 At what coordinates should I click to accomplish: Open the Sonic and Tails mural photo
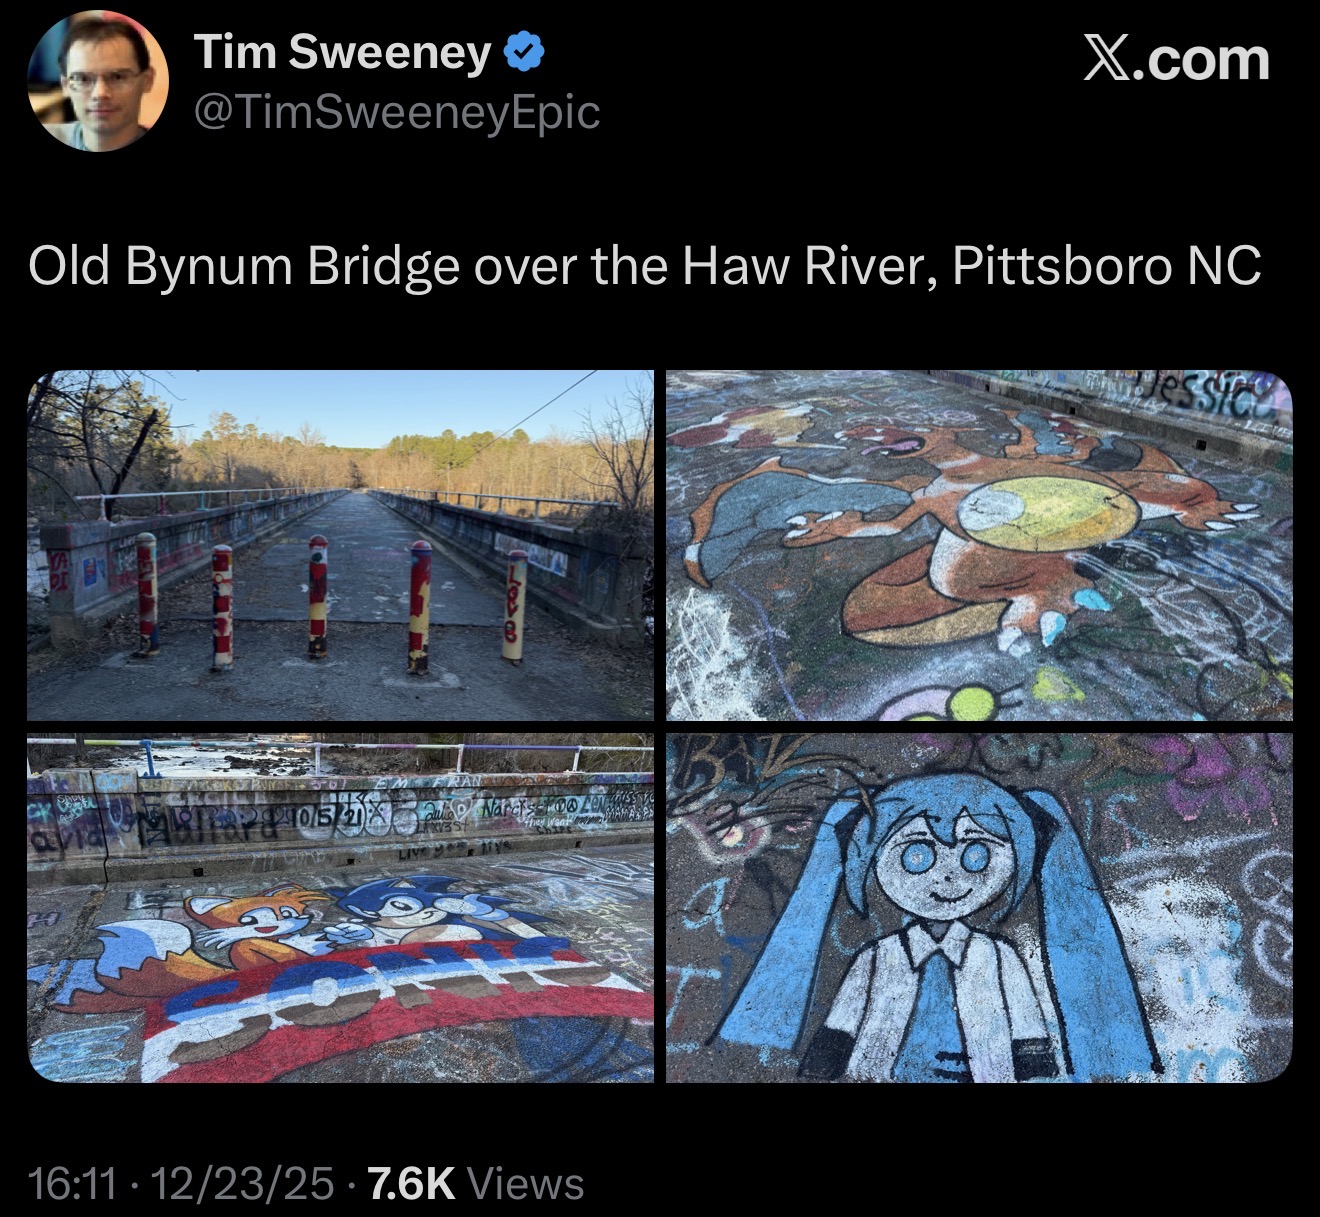point(340,908)
